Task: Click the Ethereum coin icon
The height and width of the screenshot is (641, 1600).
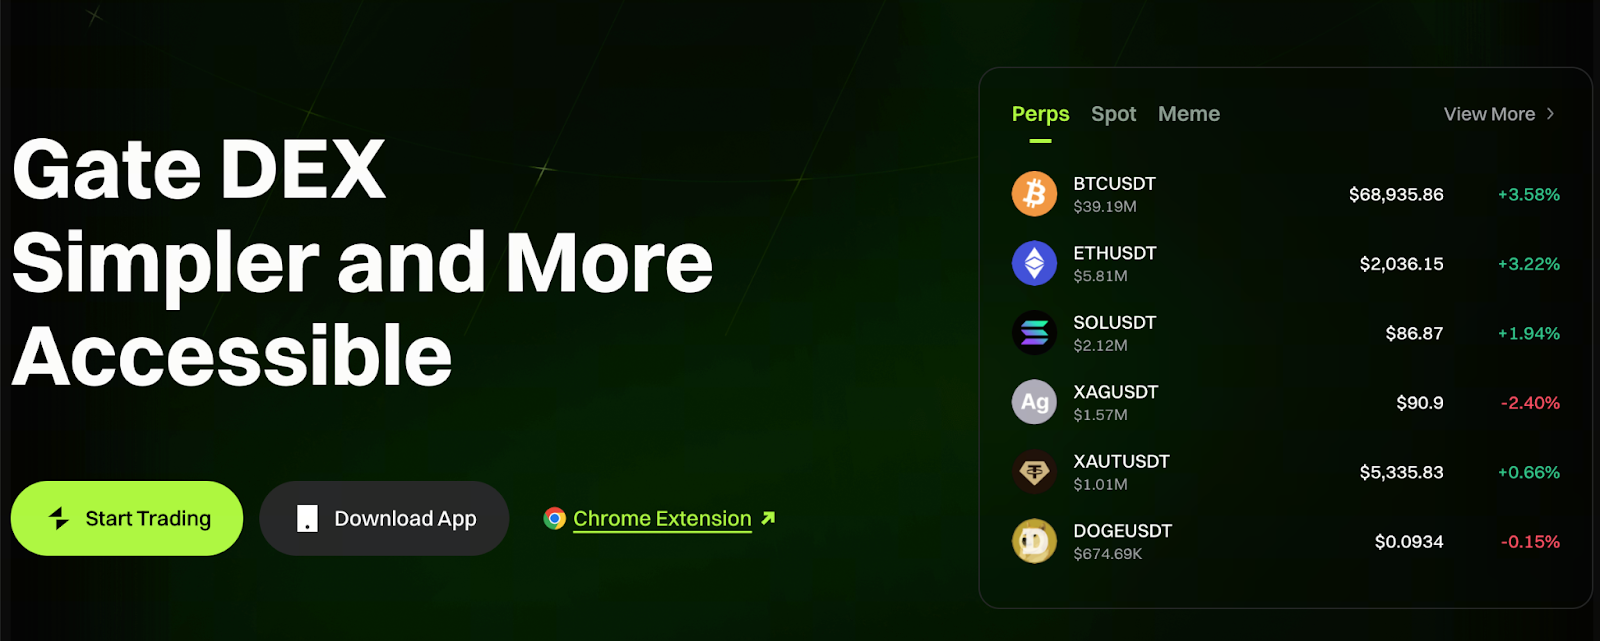Action: (1034, 264)
